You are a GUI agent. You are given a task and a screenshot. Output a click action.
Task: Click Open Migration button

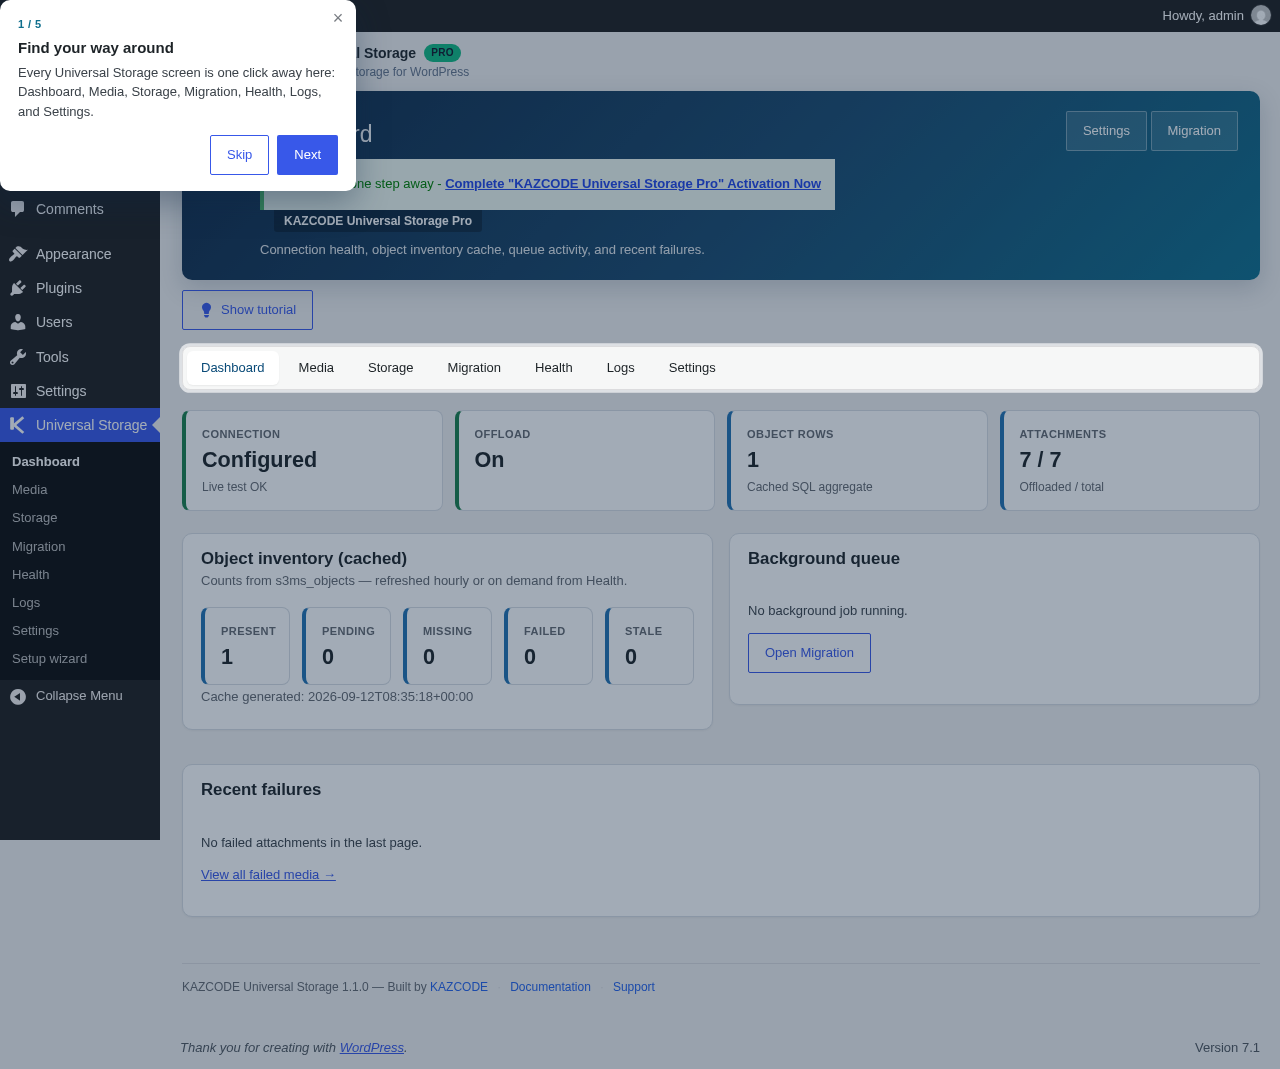[x=809, y=653]
